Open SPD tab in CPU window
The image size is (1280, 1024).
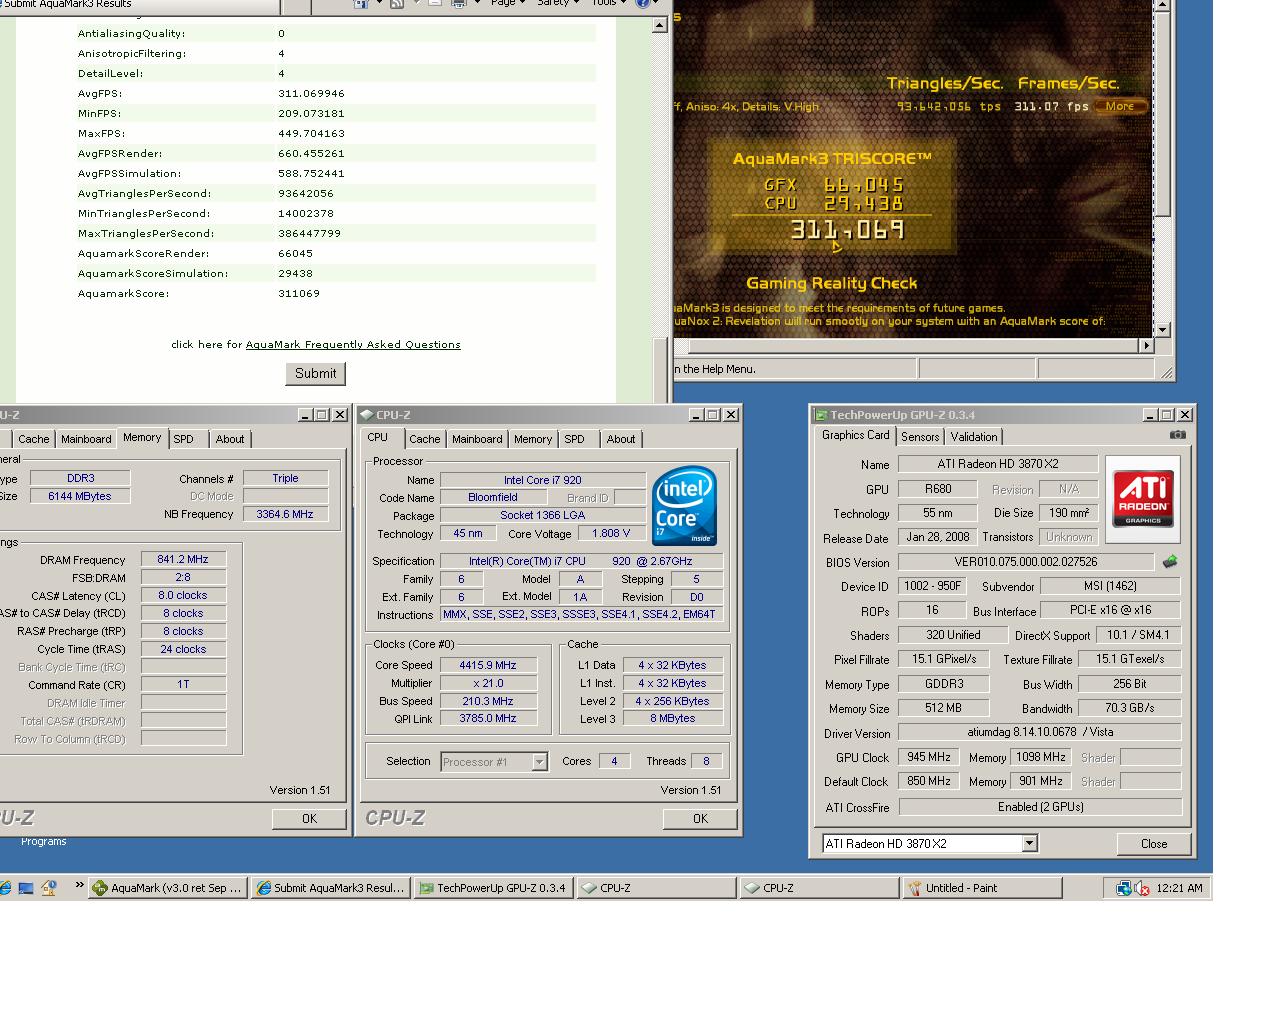click(574, 439)
